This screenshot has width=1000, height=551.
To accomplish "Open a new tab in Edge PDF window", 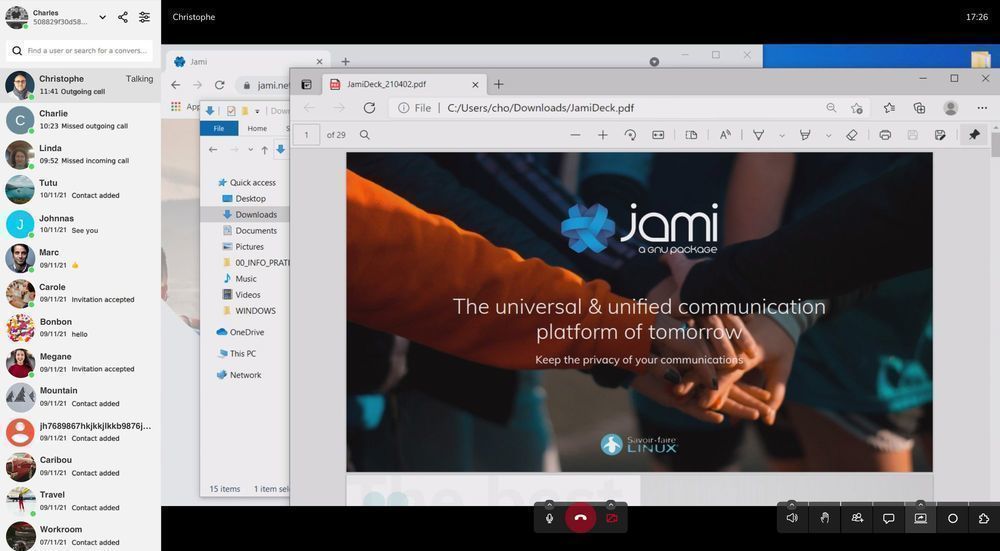I will 499,84.
